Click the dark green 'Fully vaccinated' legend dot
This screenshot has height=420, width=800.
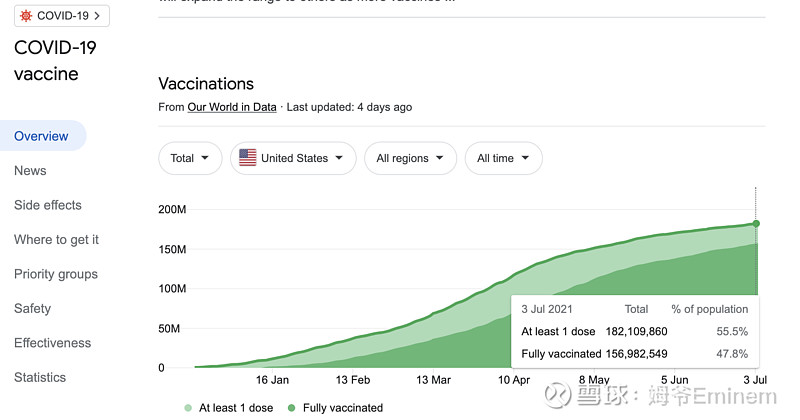[x=291, y=408]
